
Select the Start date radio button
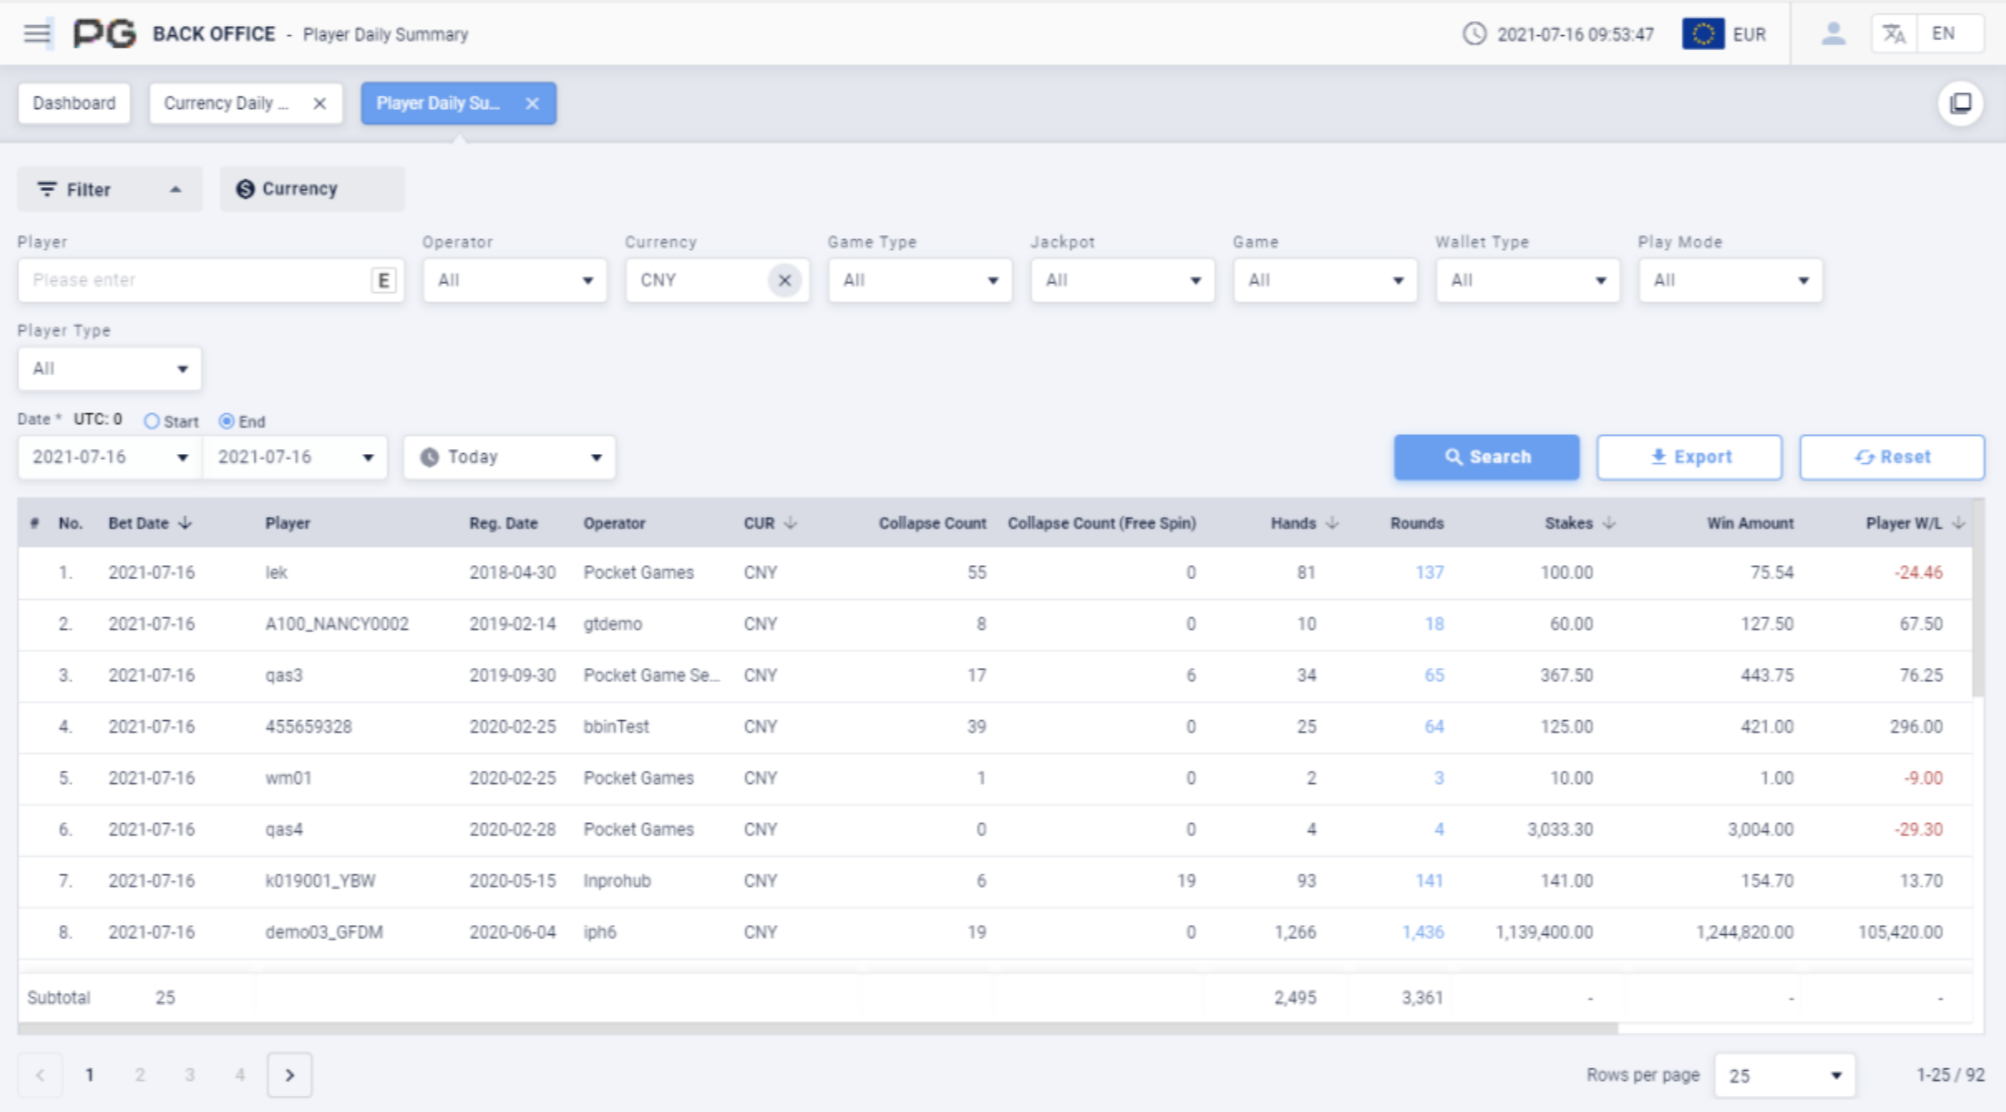pos(152,421)
